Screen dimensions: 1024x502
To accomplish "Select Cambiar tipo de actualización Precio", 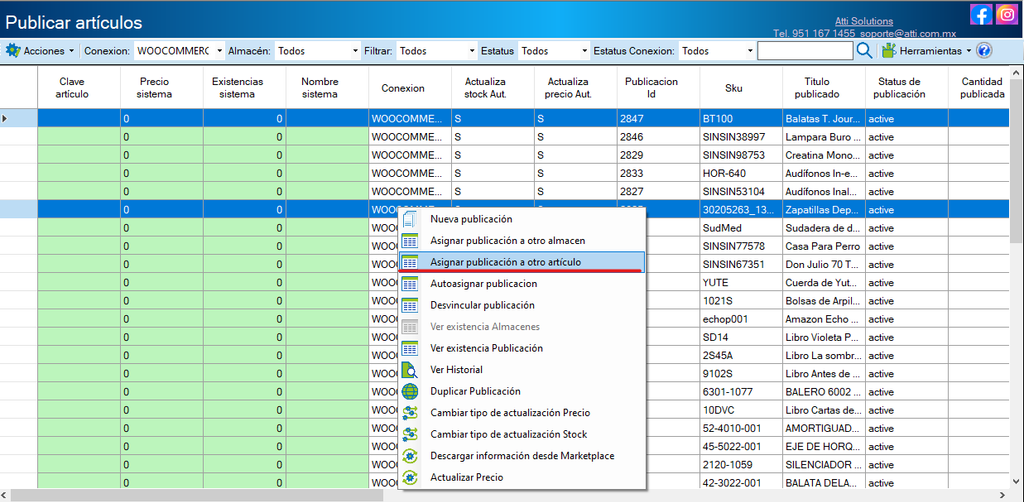I will click(522, 413).
